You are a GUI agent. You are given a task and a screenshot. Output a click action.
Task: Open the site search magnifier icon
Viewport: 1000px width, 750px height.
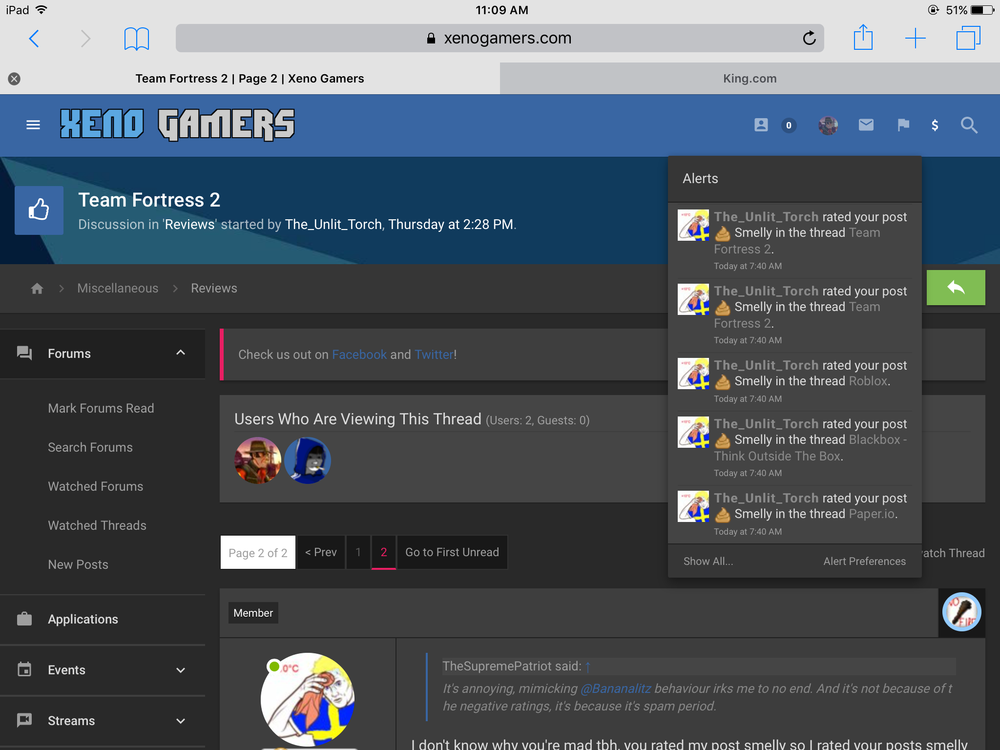pos(969,125)
